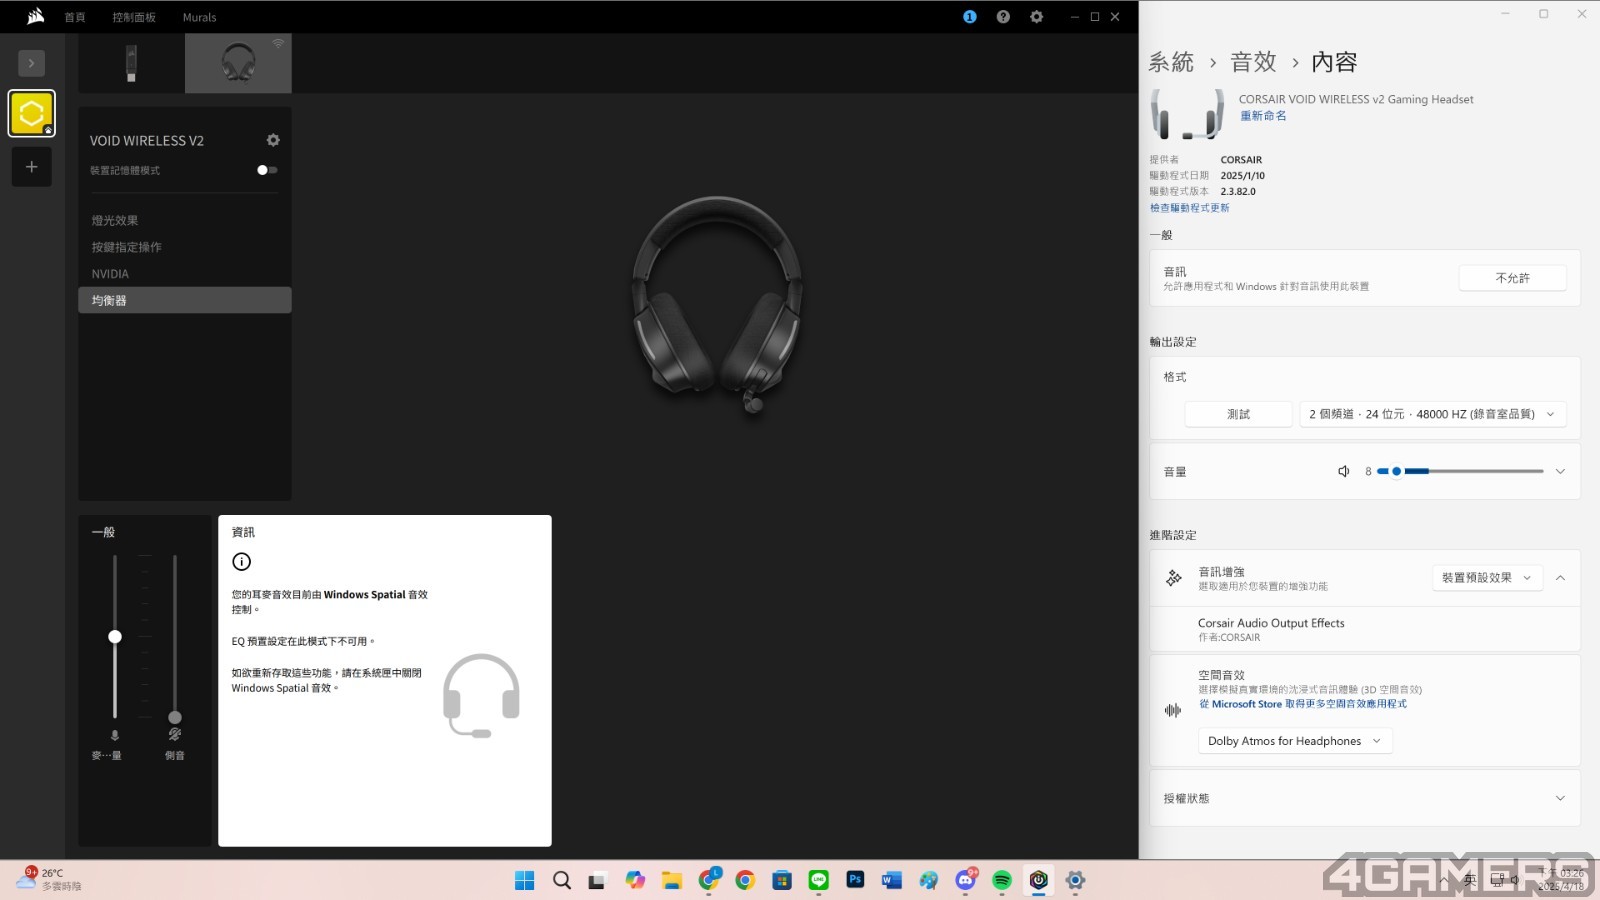1600x900 pixels.
Task: Select the 均衡器 menu item
Action: pyautogui.click(x=185, y=300)
